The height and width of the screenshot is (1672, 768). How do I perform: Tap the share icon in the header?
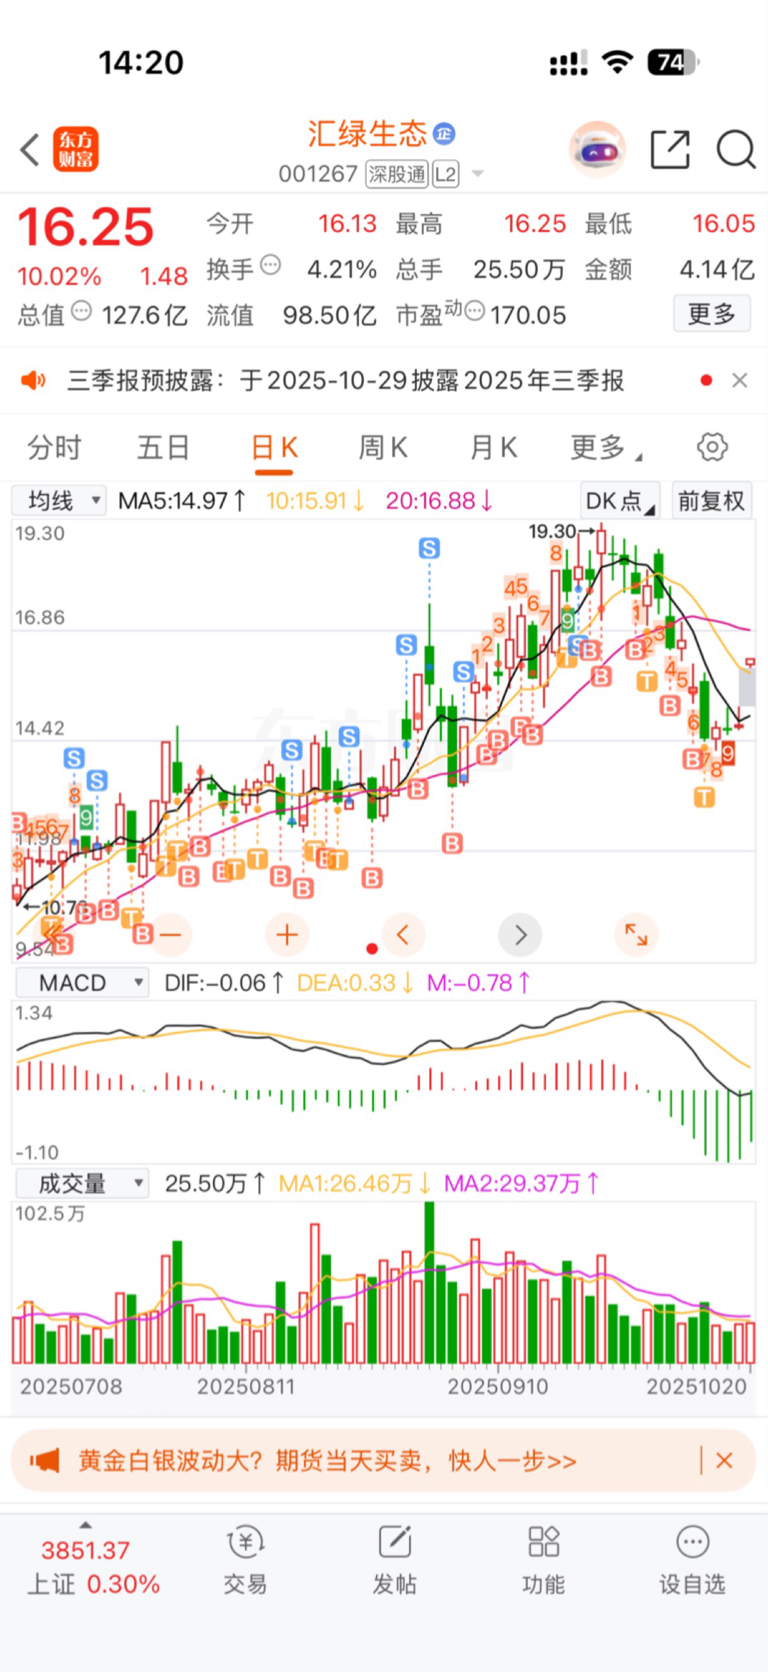click(670, 150)
